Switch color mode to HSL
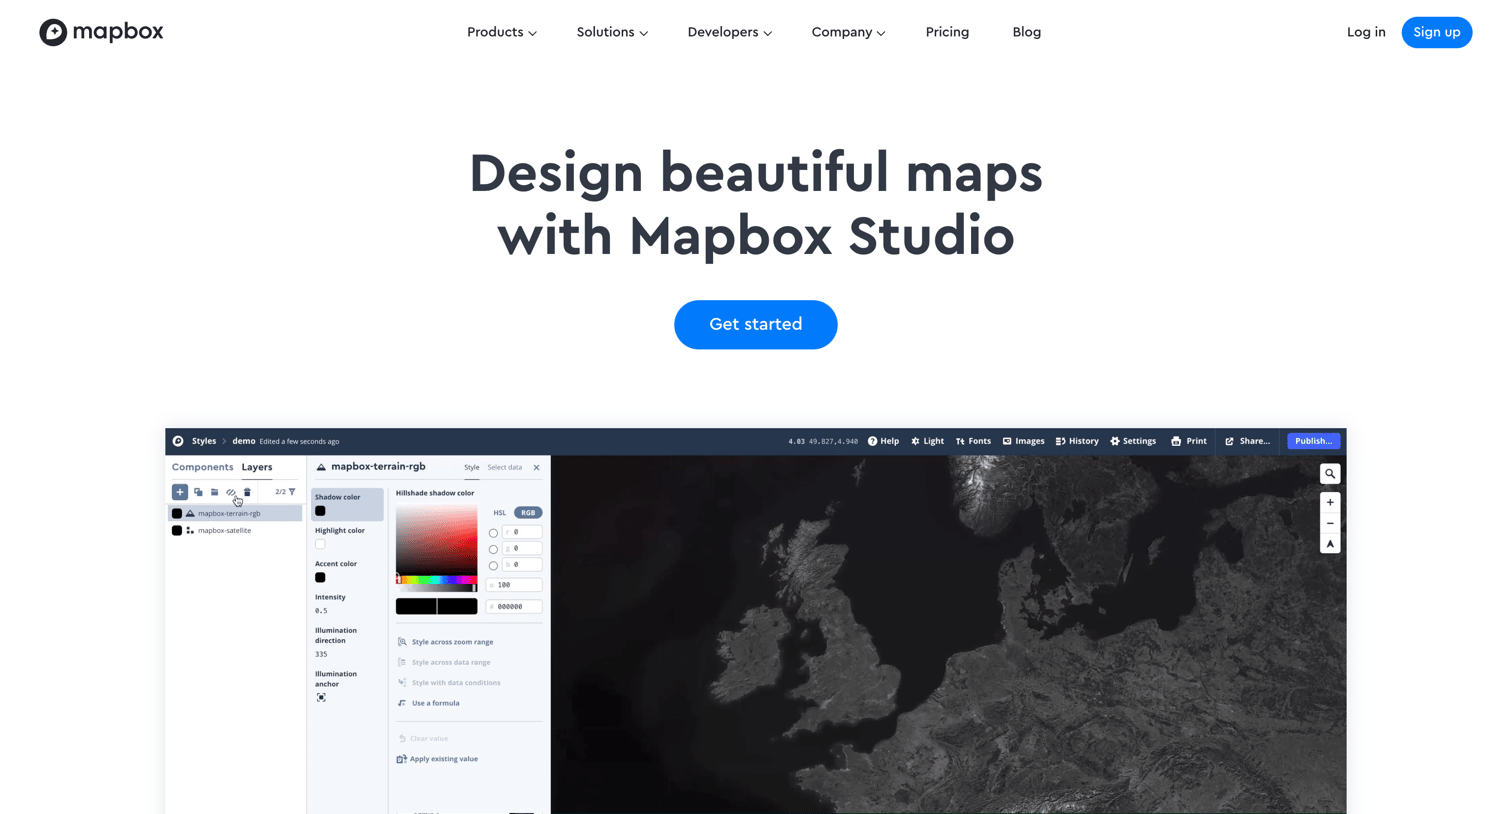 click(500, 513)
